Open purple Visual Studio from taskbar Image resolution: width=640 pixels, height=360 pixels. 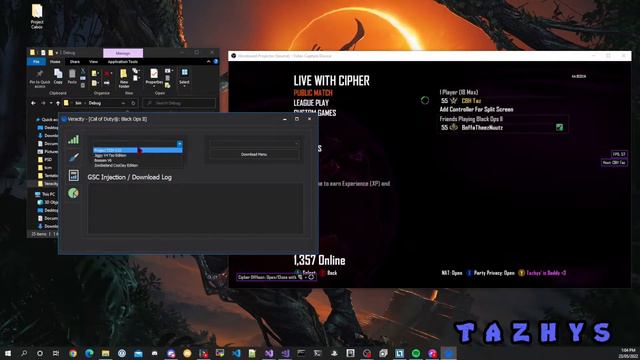(x=269, y=353)
